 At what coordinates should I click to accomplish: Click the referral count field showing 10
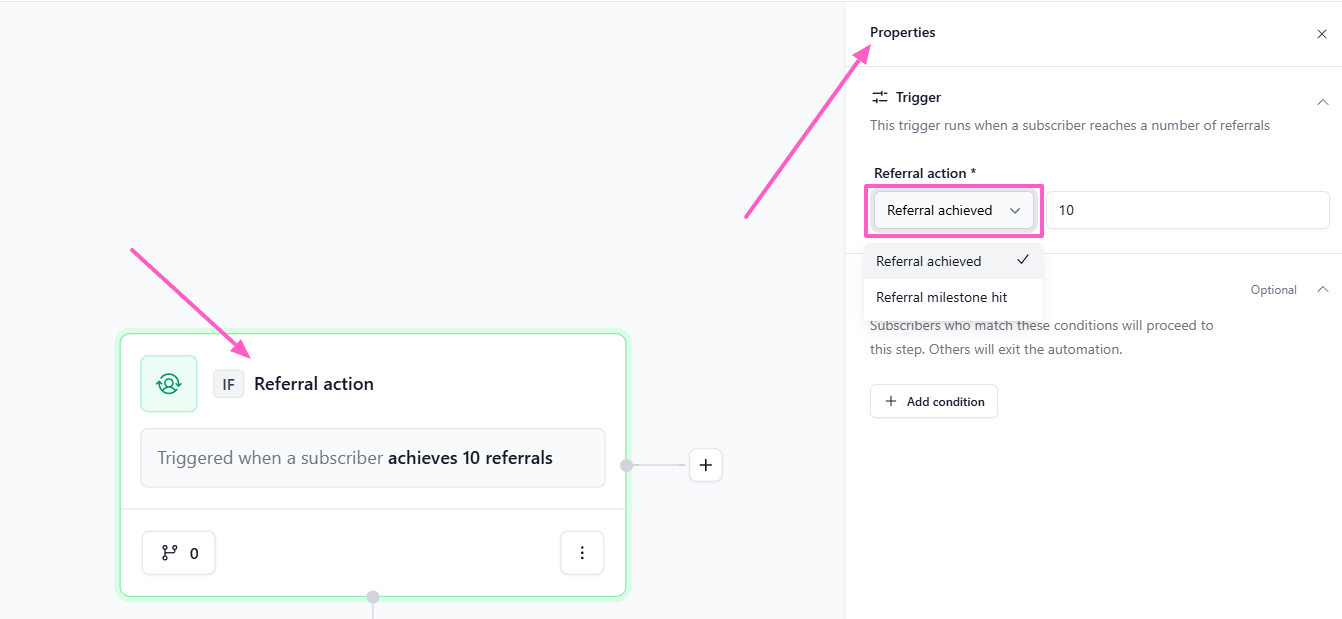[1188, 210]
